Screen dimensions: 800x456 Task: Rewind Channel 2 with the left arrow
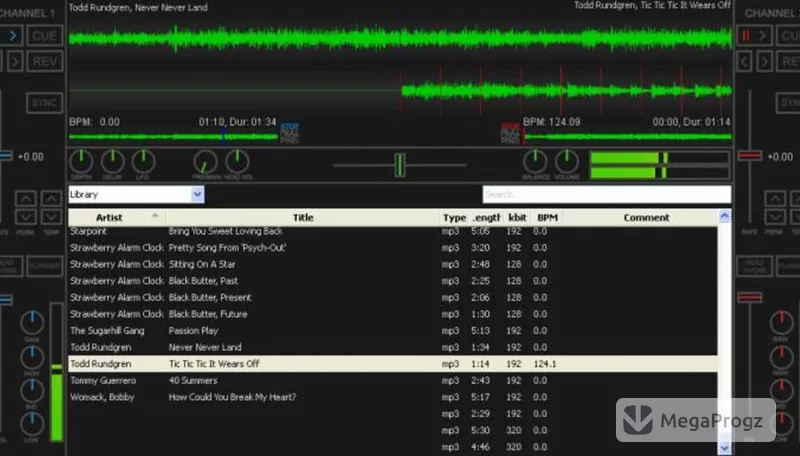(745, 62)
